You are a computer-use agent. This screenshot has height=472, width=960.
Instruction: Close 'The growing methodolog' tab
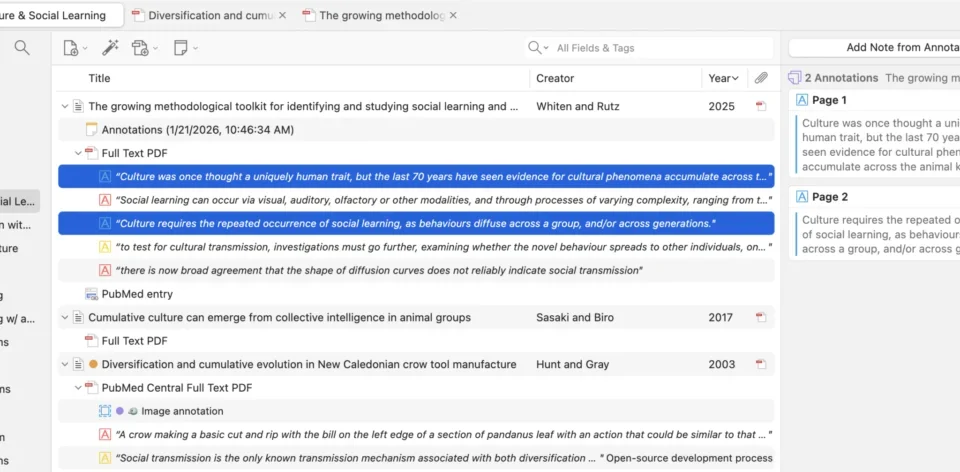453,16
